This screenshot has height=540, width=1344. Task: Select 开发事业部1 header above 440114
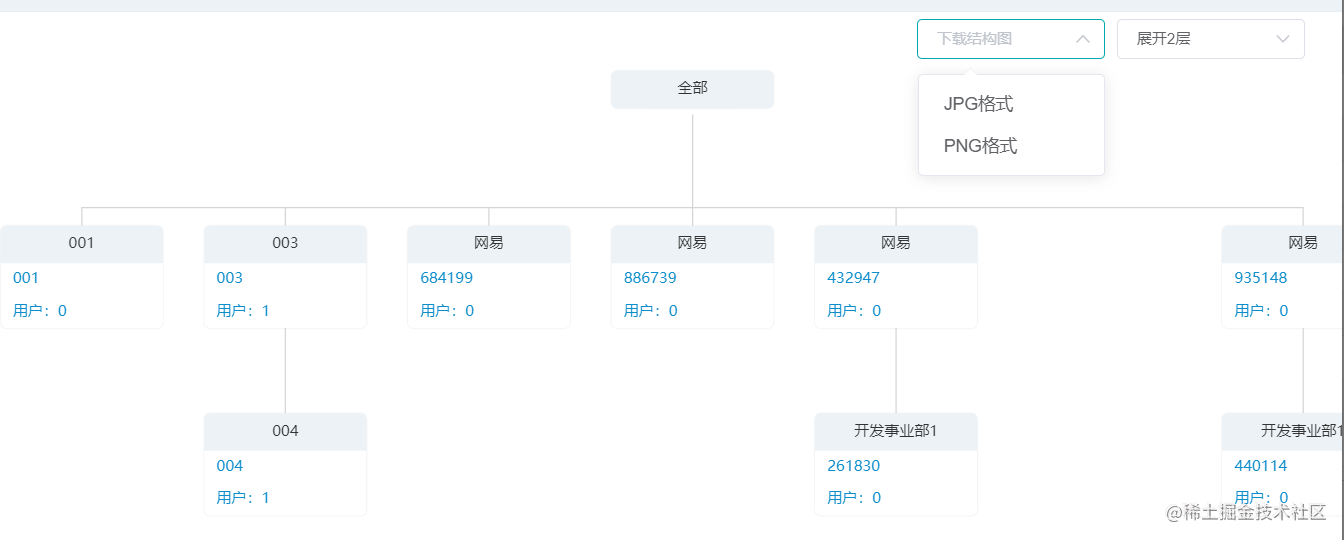[1283, 431]
